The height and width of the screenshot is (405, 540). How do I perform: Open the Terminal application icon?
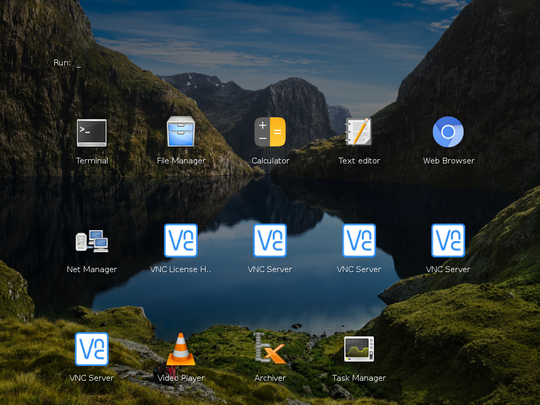92,133
